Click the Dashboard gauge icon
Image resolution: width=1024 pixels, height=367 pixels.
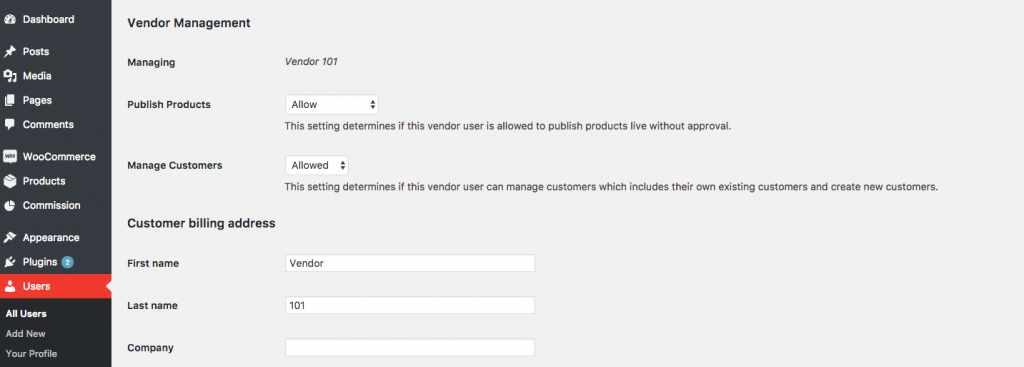pyautogui.click(x=10, y=20)
